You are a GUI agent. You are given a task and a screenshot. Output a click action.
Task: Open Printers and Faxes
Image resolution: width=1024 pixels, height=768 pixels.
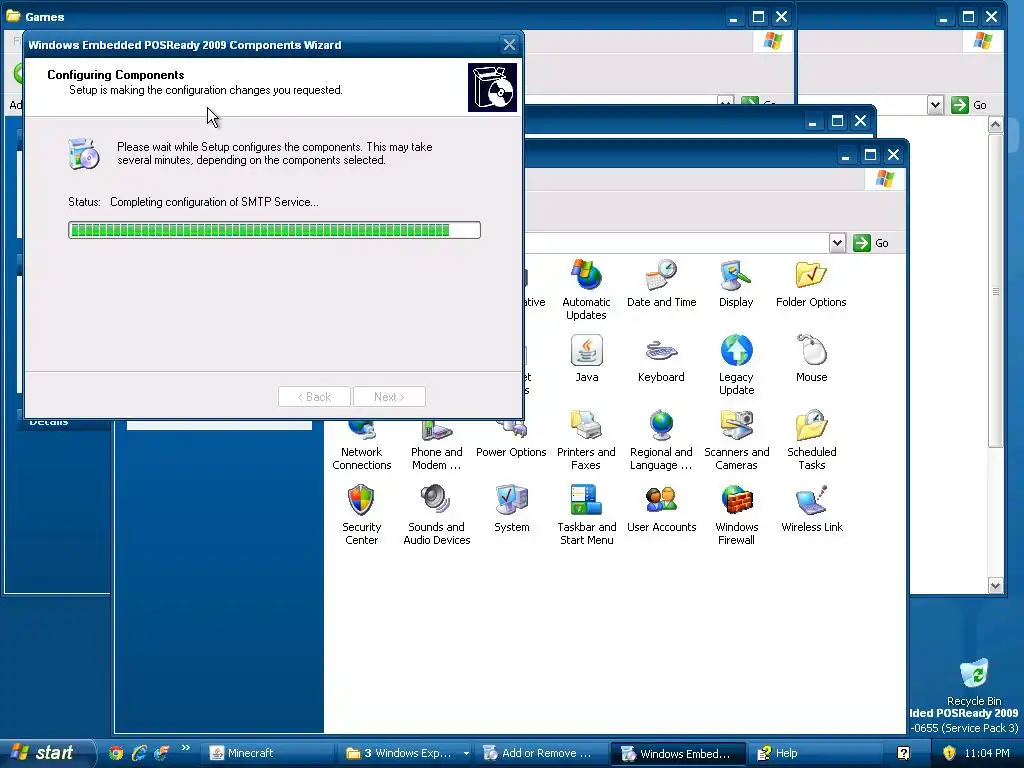click(586, 440)
